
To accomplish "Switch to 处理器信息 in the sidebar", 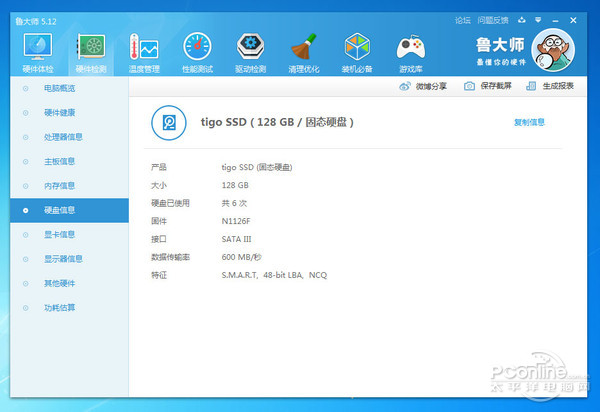I will tap(64, 137).
